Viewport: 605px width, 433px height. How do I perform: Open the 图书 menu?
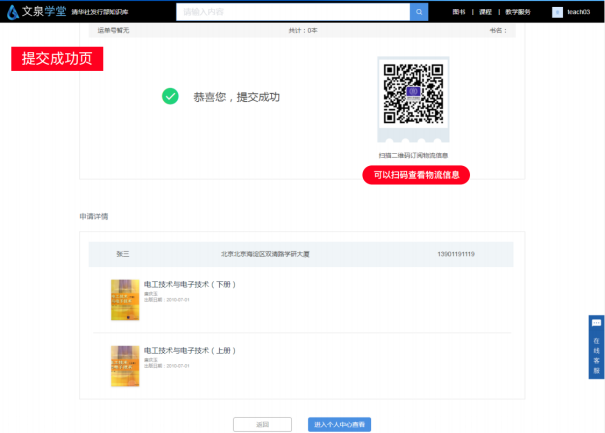click(x=459, y=12)
